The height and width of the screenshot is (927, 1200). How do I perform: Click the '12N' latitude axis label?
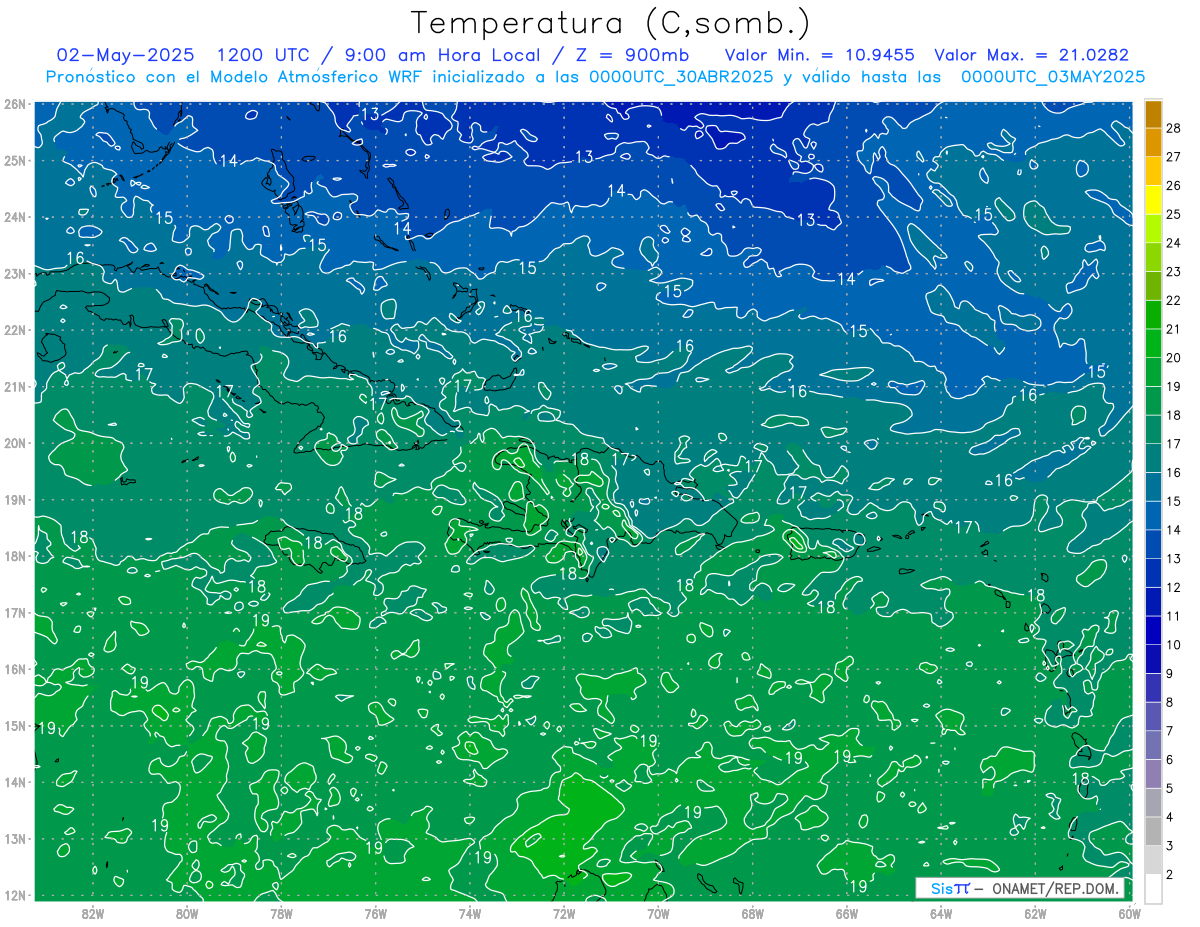(x=15, y=895)
